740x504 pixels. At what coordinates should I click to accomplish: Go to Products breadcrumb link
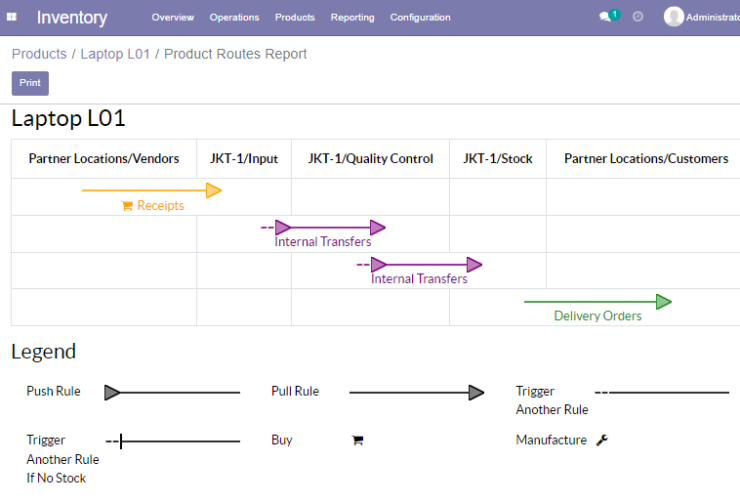39,54
